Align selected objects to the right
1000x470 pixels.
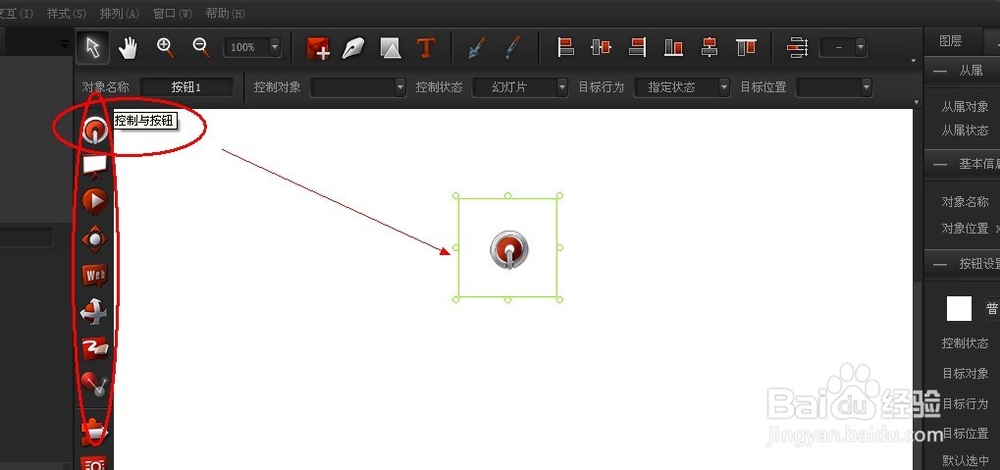[637, 47]
